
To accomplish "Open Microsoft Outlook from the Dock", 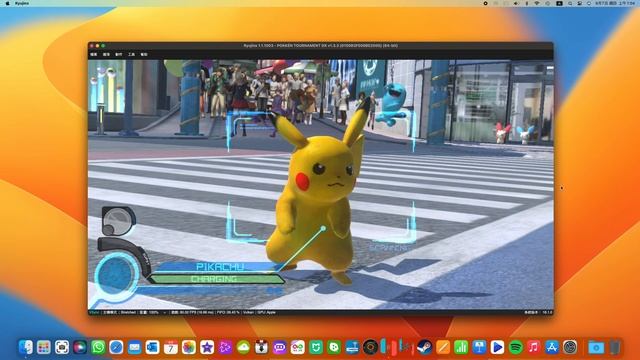I will click(152, 347).
